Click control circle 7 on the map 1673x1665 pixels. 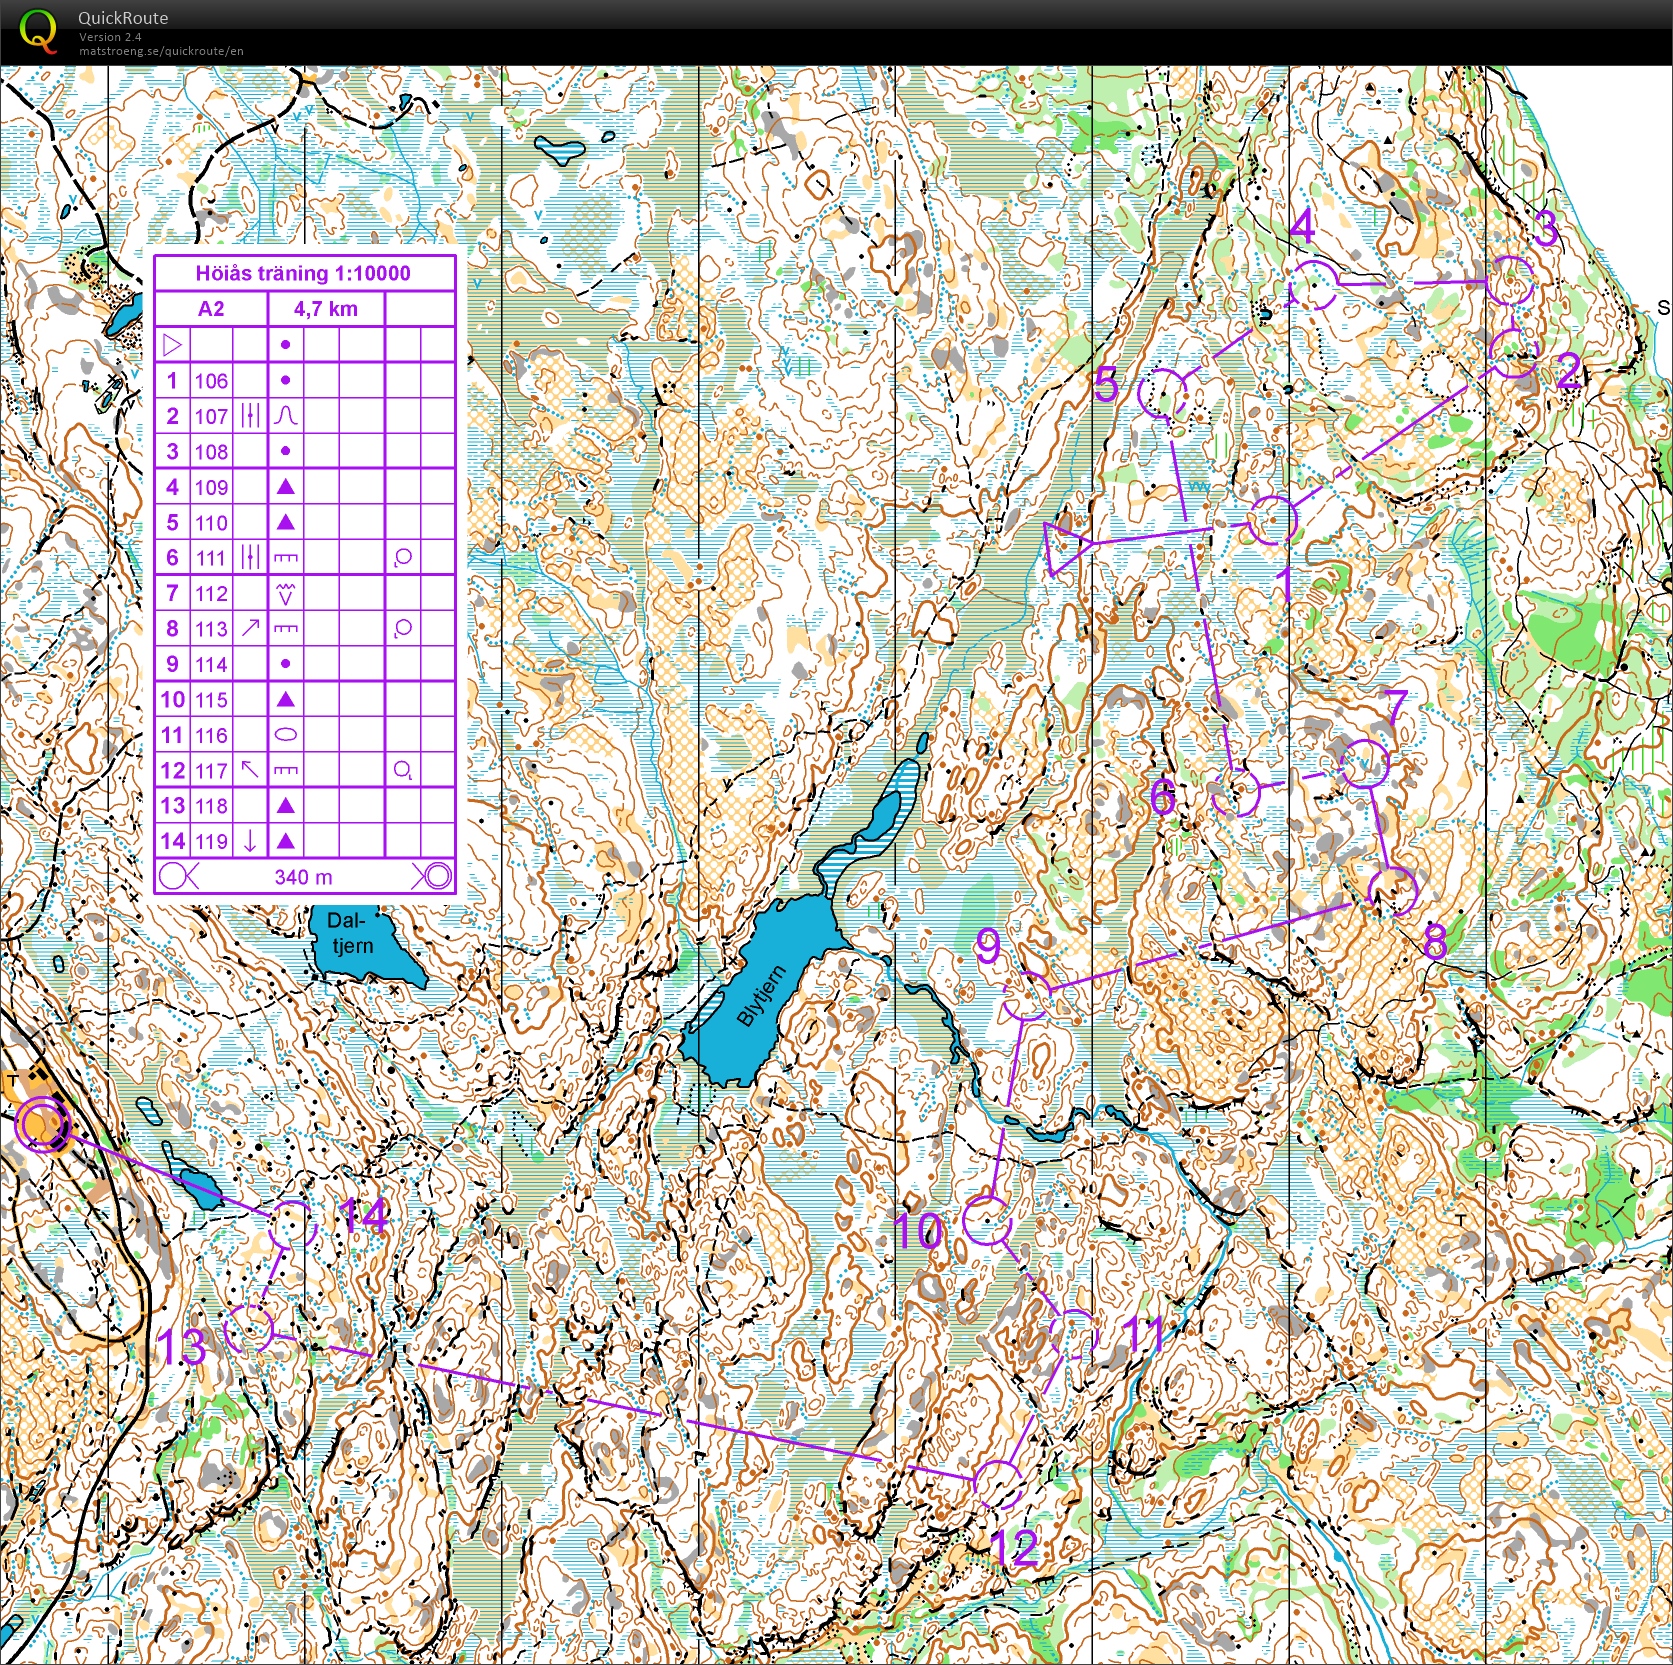coord(1363,764)
